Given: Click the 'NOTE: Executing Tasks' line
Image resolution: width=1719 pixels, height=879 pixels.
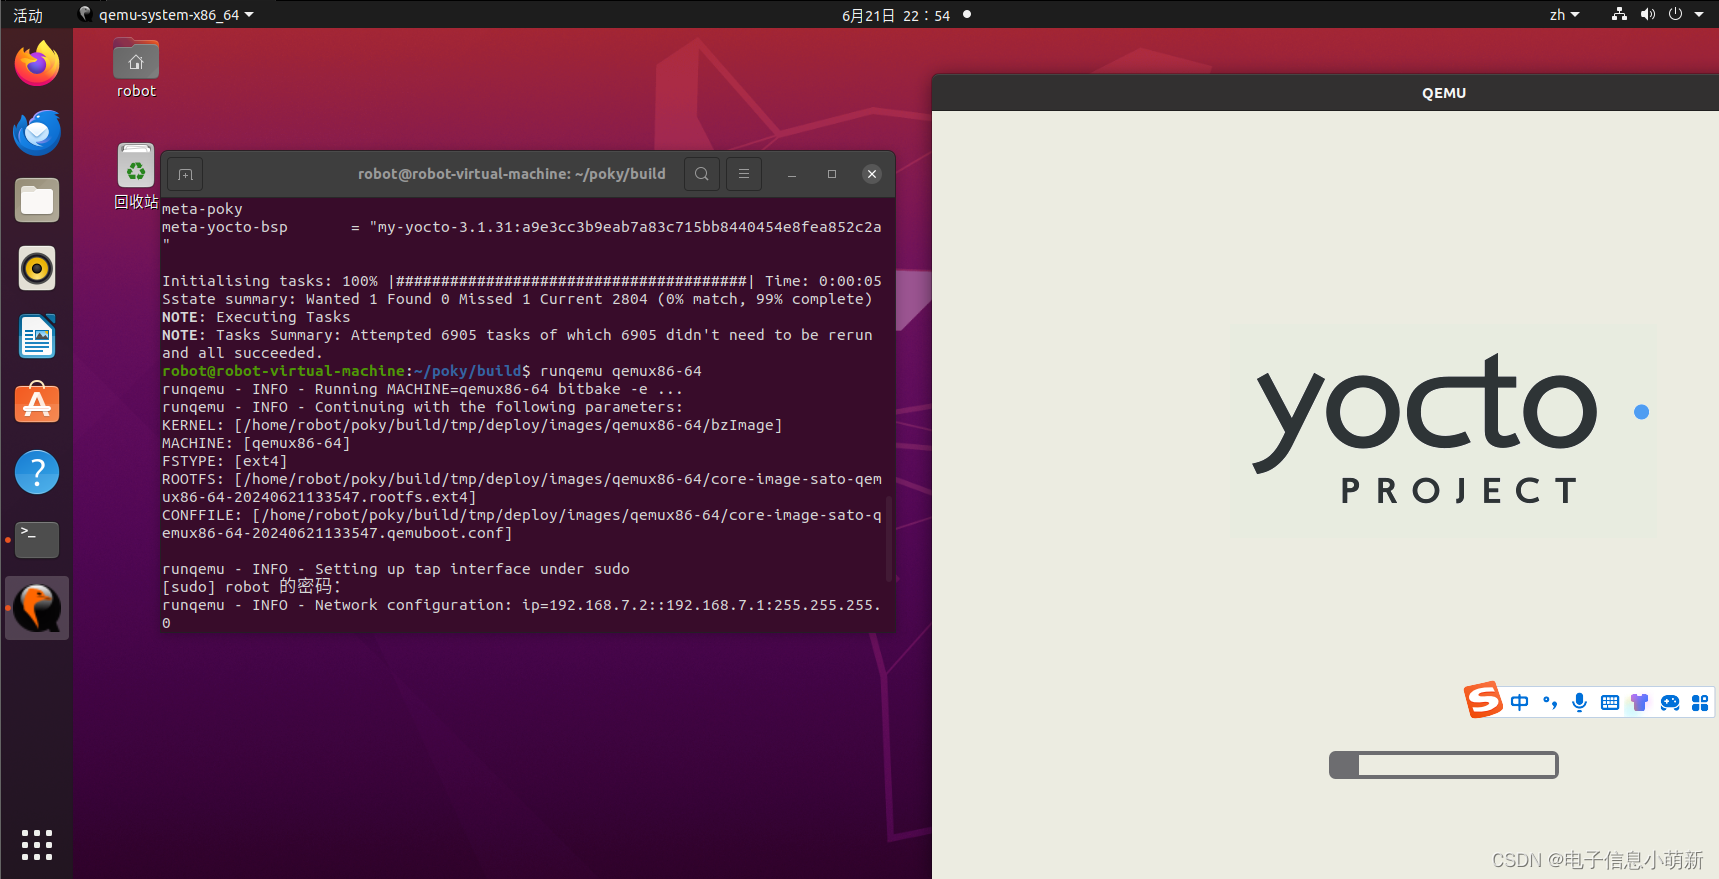Looking at the screenshot, I should point(256,317).
